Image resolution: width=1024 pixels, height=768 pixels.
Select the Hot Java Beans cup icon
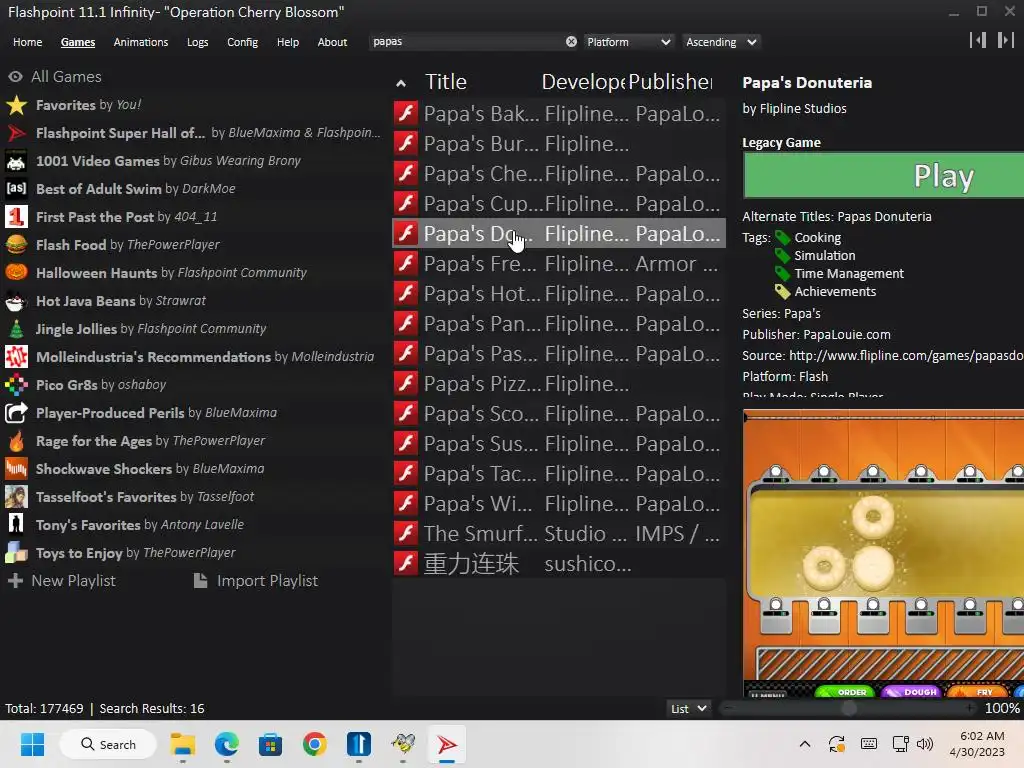point(16,301)
